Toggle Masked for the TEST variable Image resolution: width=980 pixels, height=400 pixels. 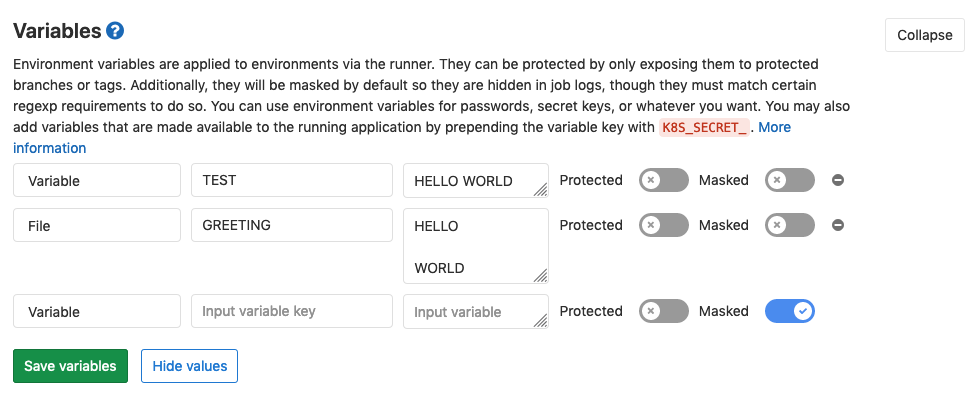click(x=790, y=181)
